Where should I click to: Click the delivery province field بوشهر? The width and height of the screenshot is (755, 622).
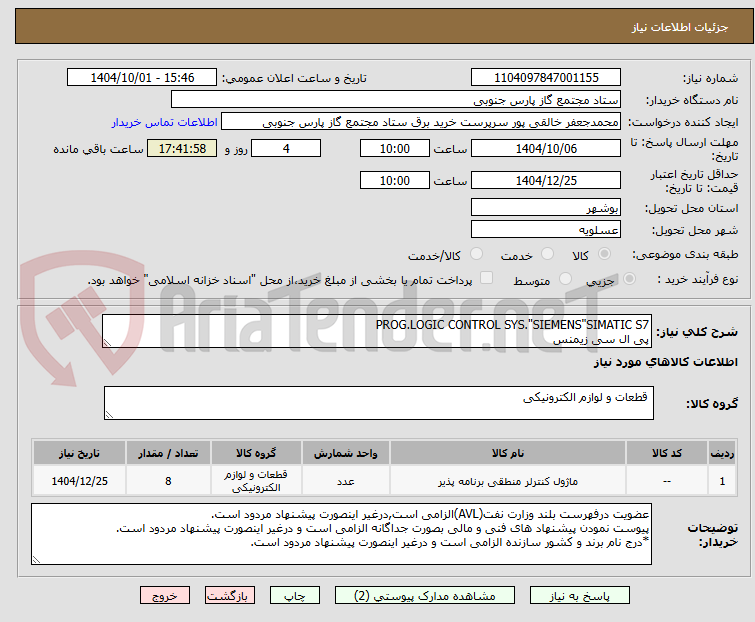546,207
